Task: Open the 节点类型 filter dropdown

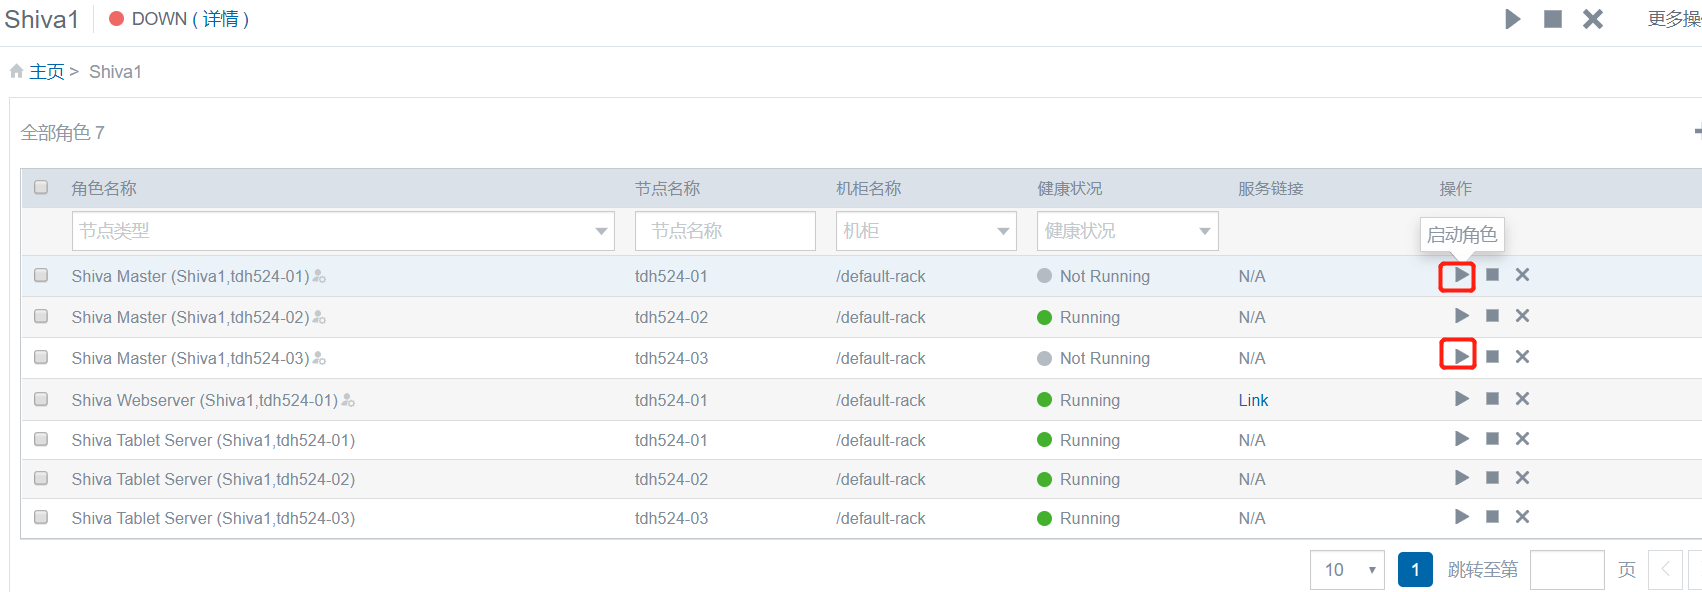Action: (x=343, y=231)
